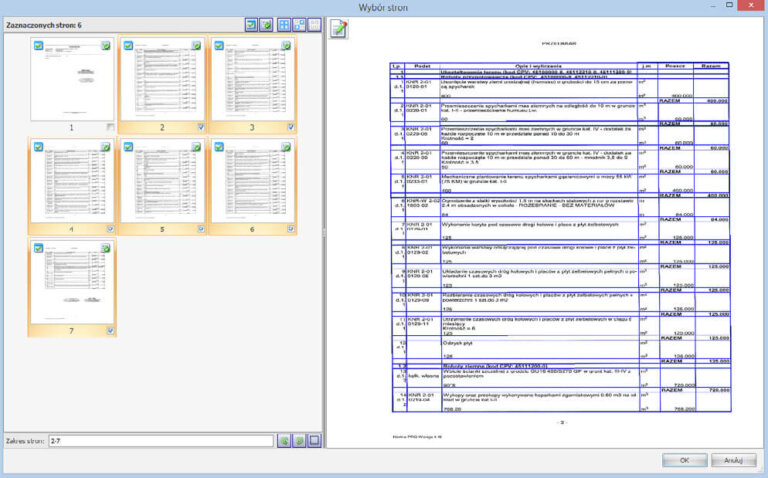Click inside the Zakres stron field showing 2-7
This screenshot has width=768, height=478.
(161, 441)
